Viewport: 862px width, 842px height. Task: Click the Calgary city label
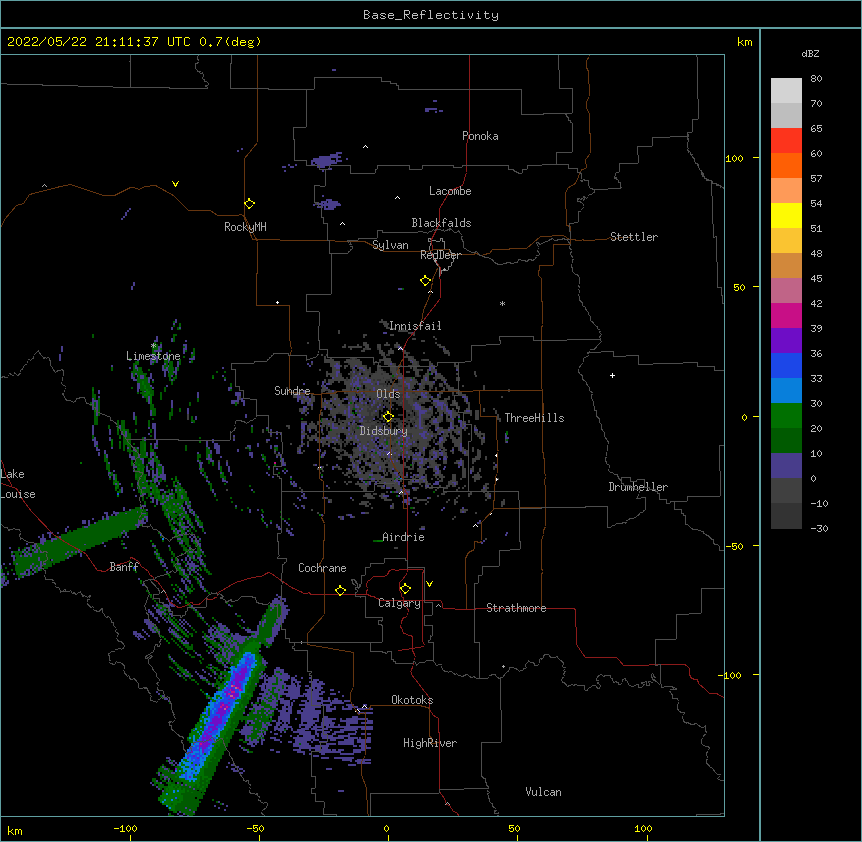click(399, 603)
